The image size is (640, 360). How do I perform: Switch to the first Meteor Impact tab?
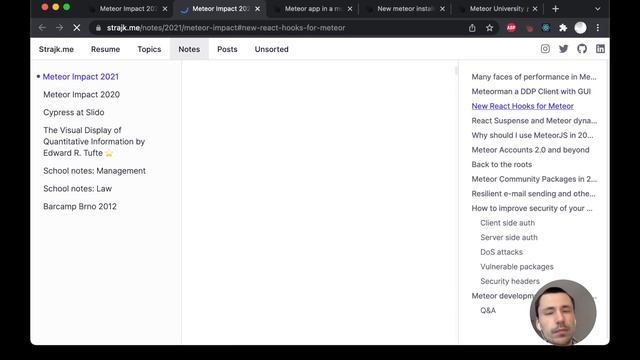coord(127,9)
